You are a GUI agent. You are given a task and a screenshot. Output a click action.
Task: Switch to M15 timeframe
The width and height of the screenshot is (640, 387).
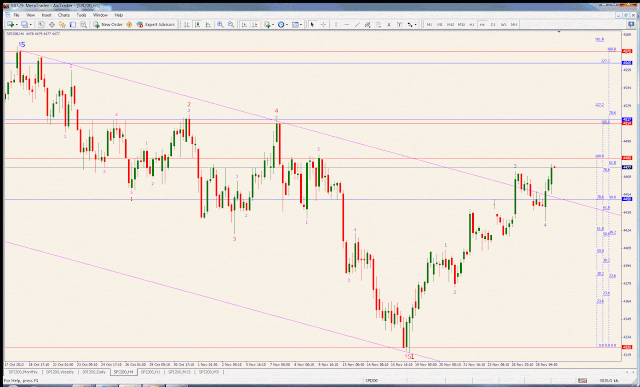coord(451,24)
